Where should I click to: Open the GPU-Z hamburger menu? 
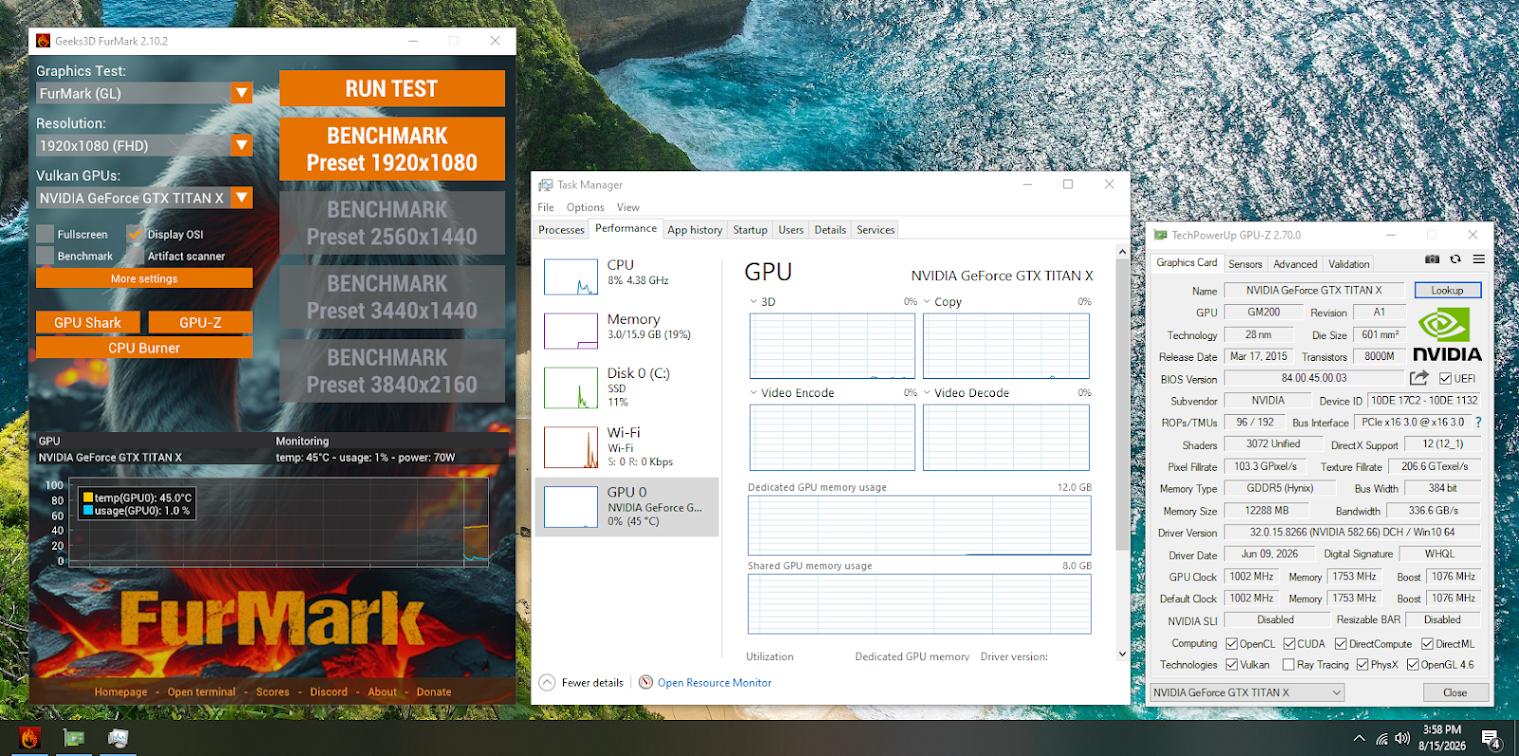(1478, 260)
